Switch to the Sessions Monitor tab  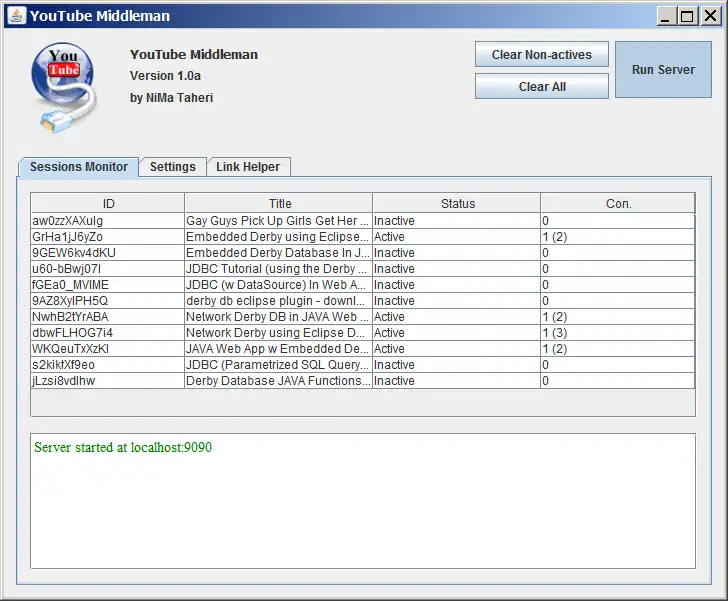click(78, 167)
